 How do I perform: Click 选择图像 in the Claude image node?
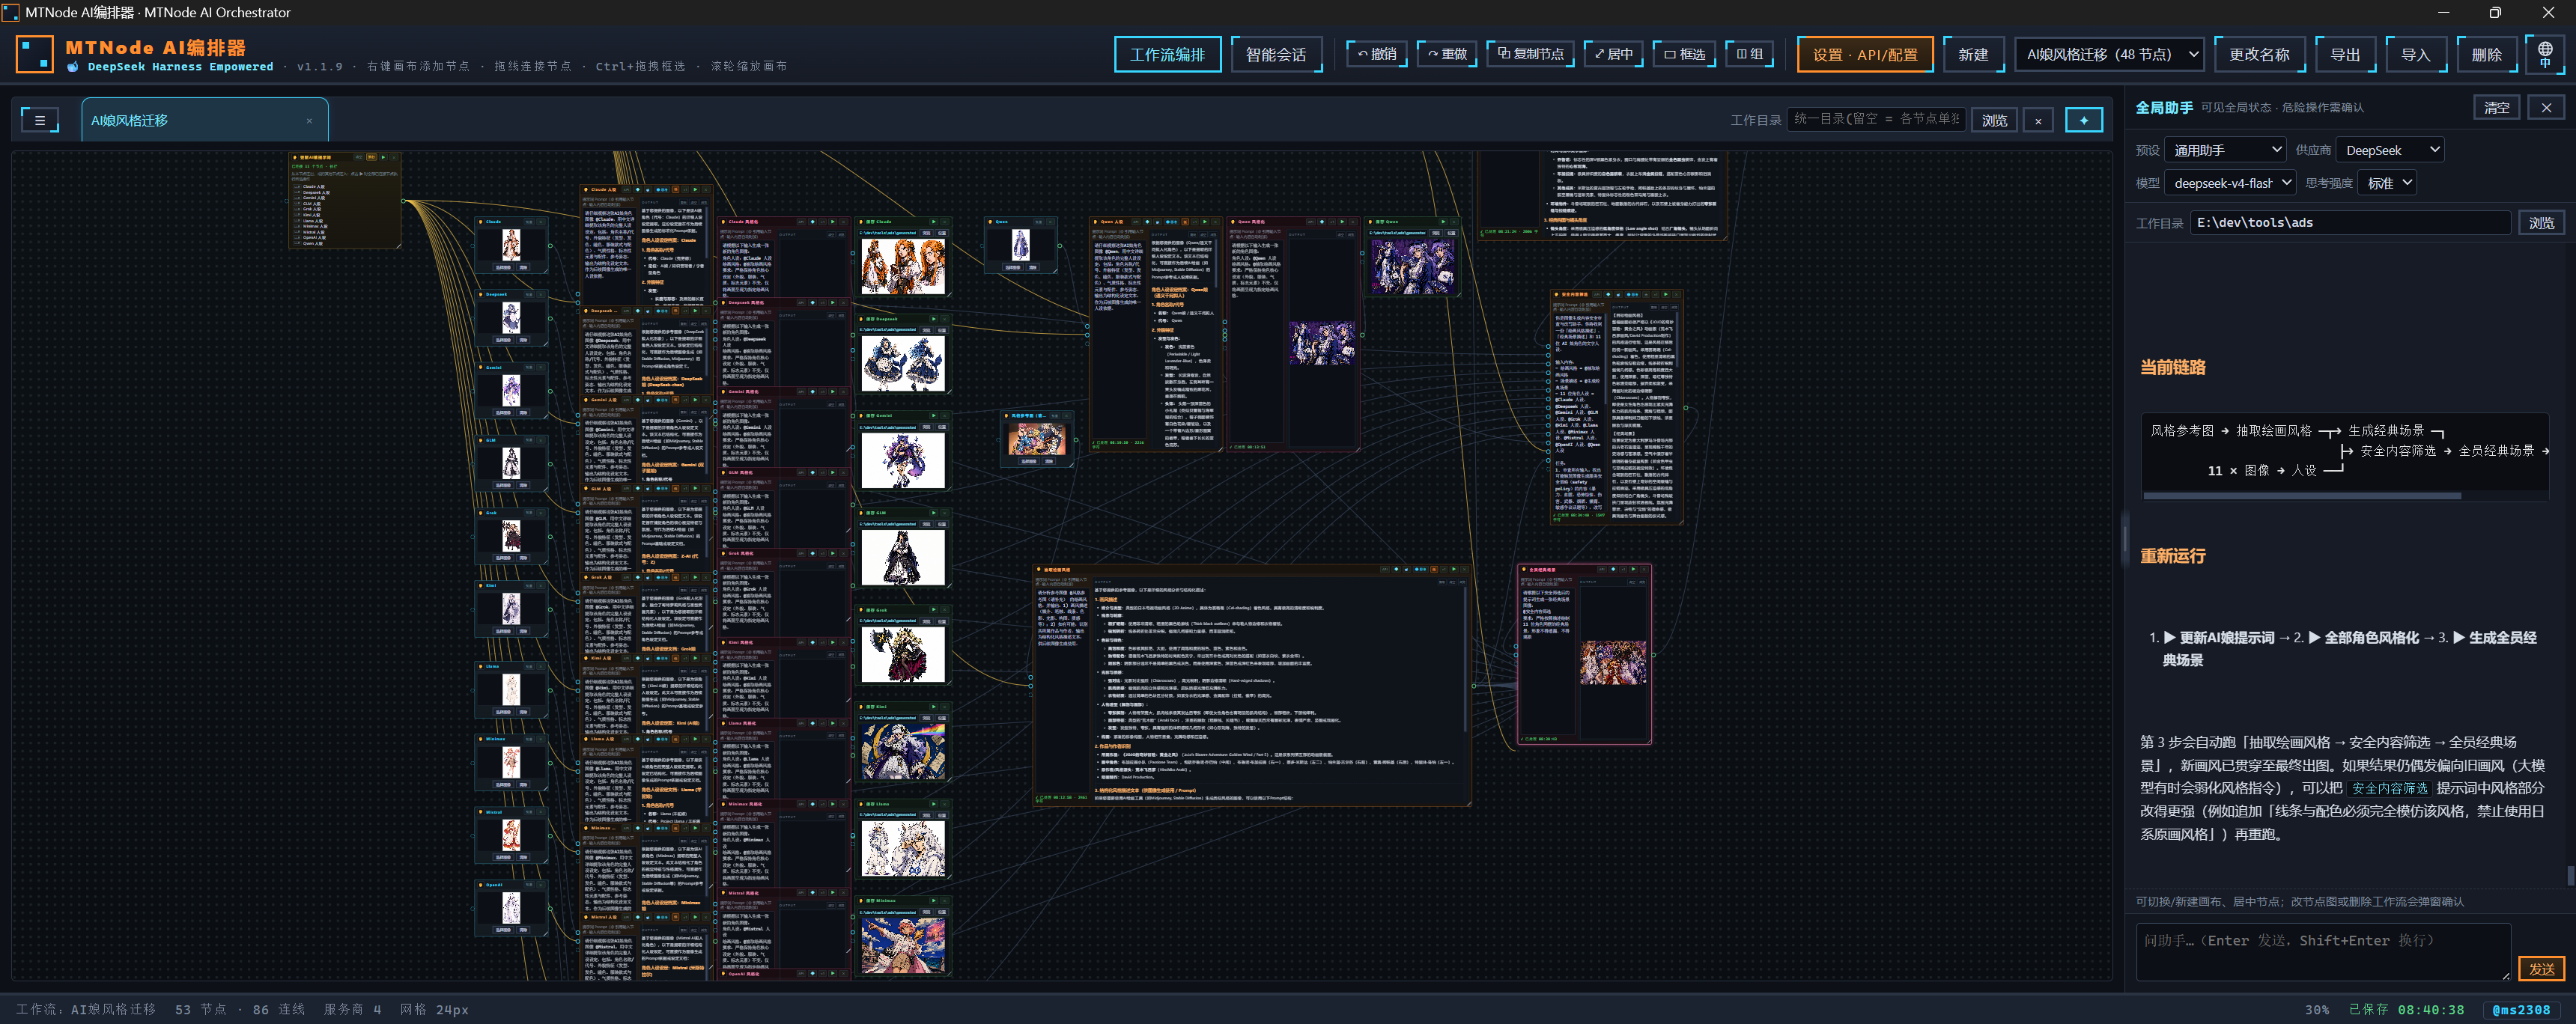click(504, 268)
